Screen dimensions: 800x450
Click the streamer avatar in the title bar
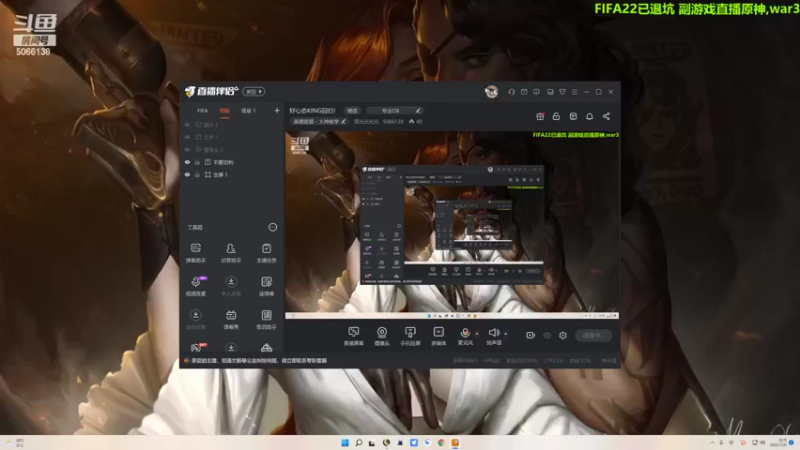pos(491,92)
